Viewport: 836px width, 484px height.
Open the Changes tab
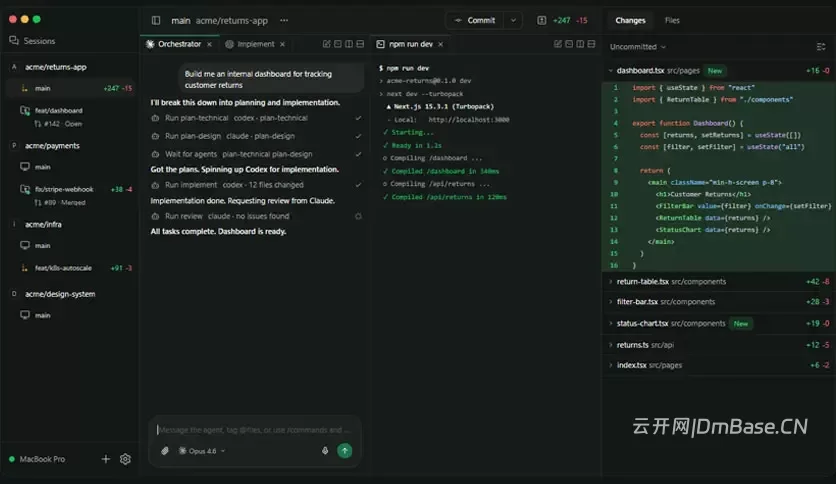click(x=630, y=20)
